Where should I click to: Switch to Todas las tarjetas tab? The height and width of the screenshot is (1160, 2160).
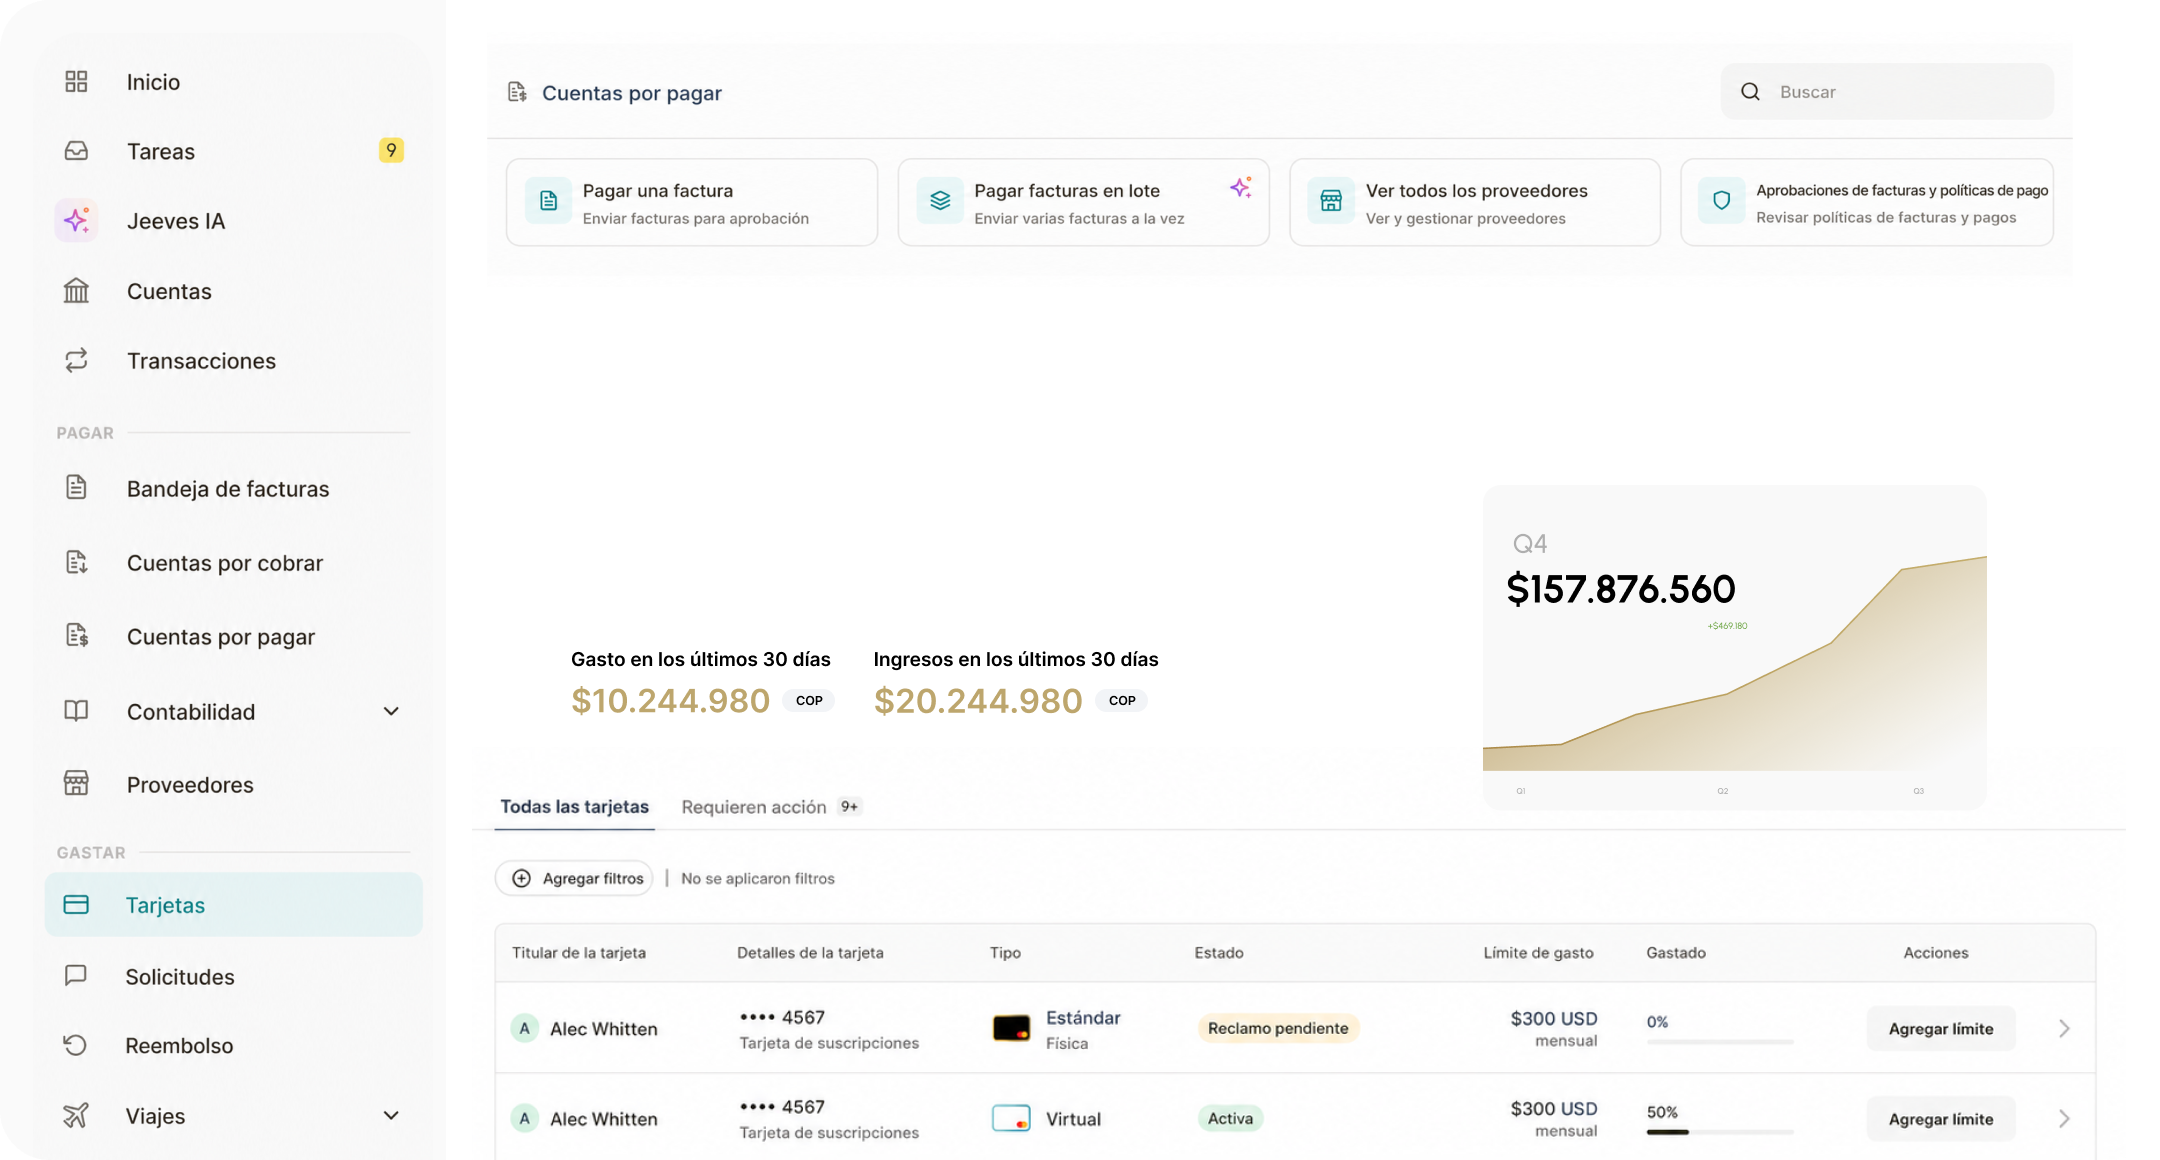click(574, 806)
